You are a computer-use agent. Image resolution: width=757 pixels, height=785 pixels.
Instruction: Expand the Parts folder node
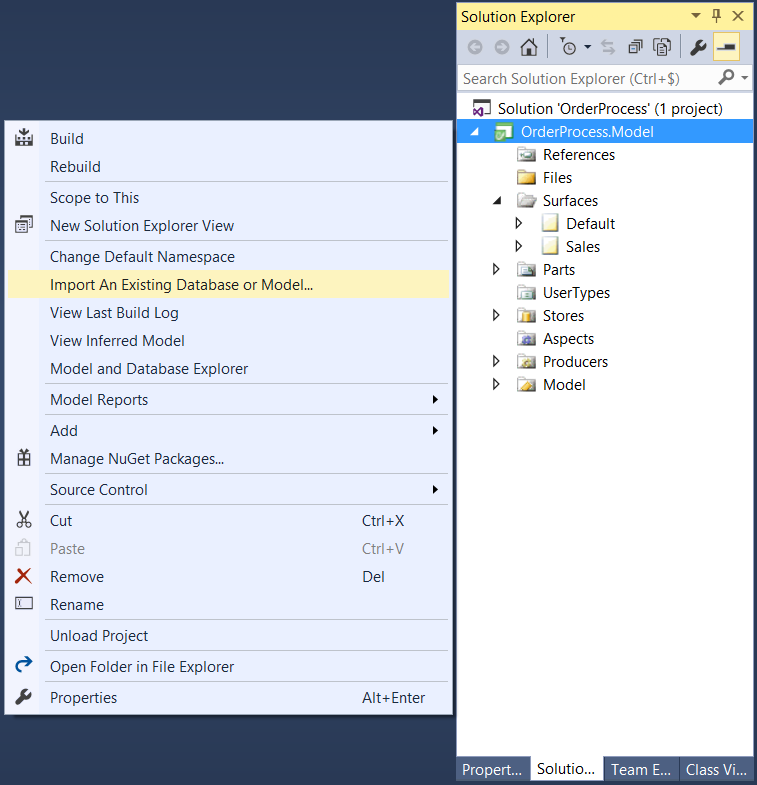tap(497, 269)
